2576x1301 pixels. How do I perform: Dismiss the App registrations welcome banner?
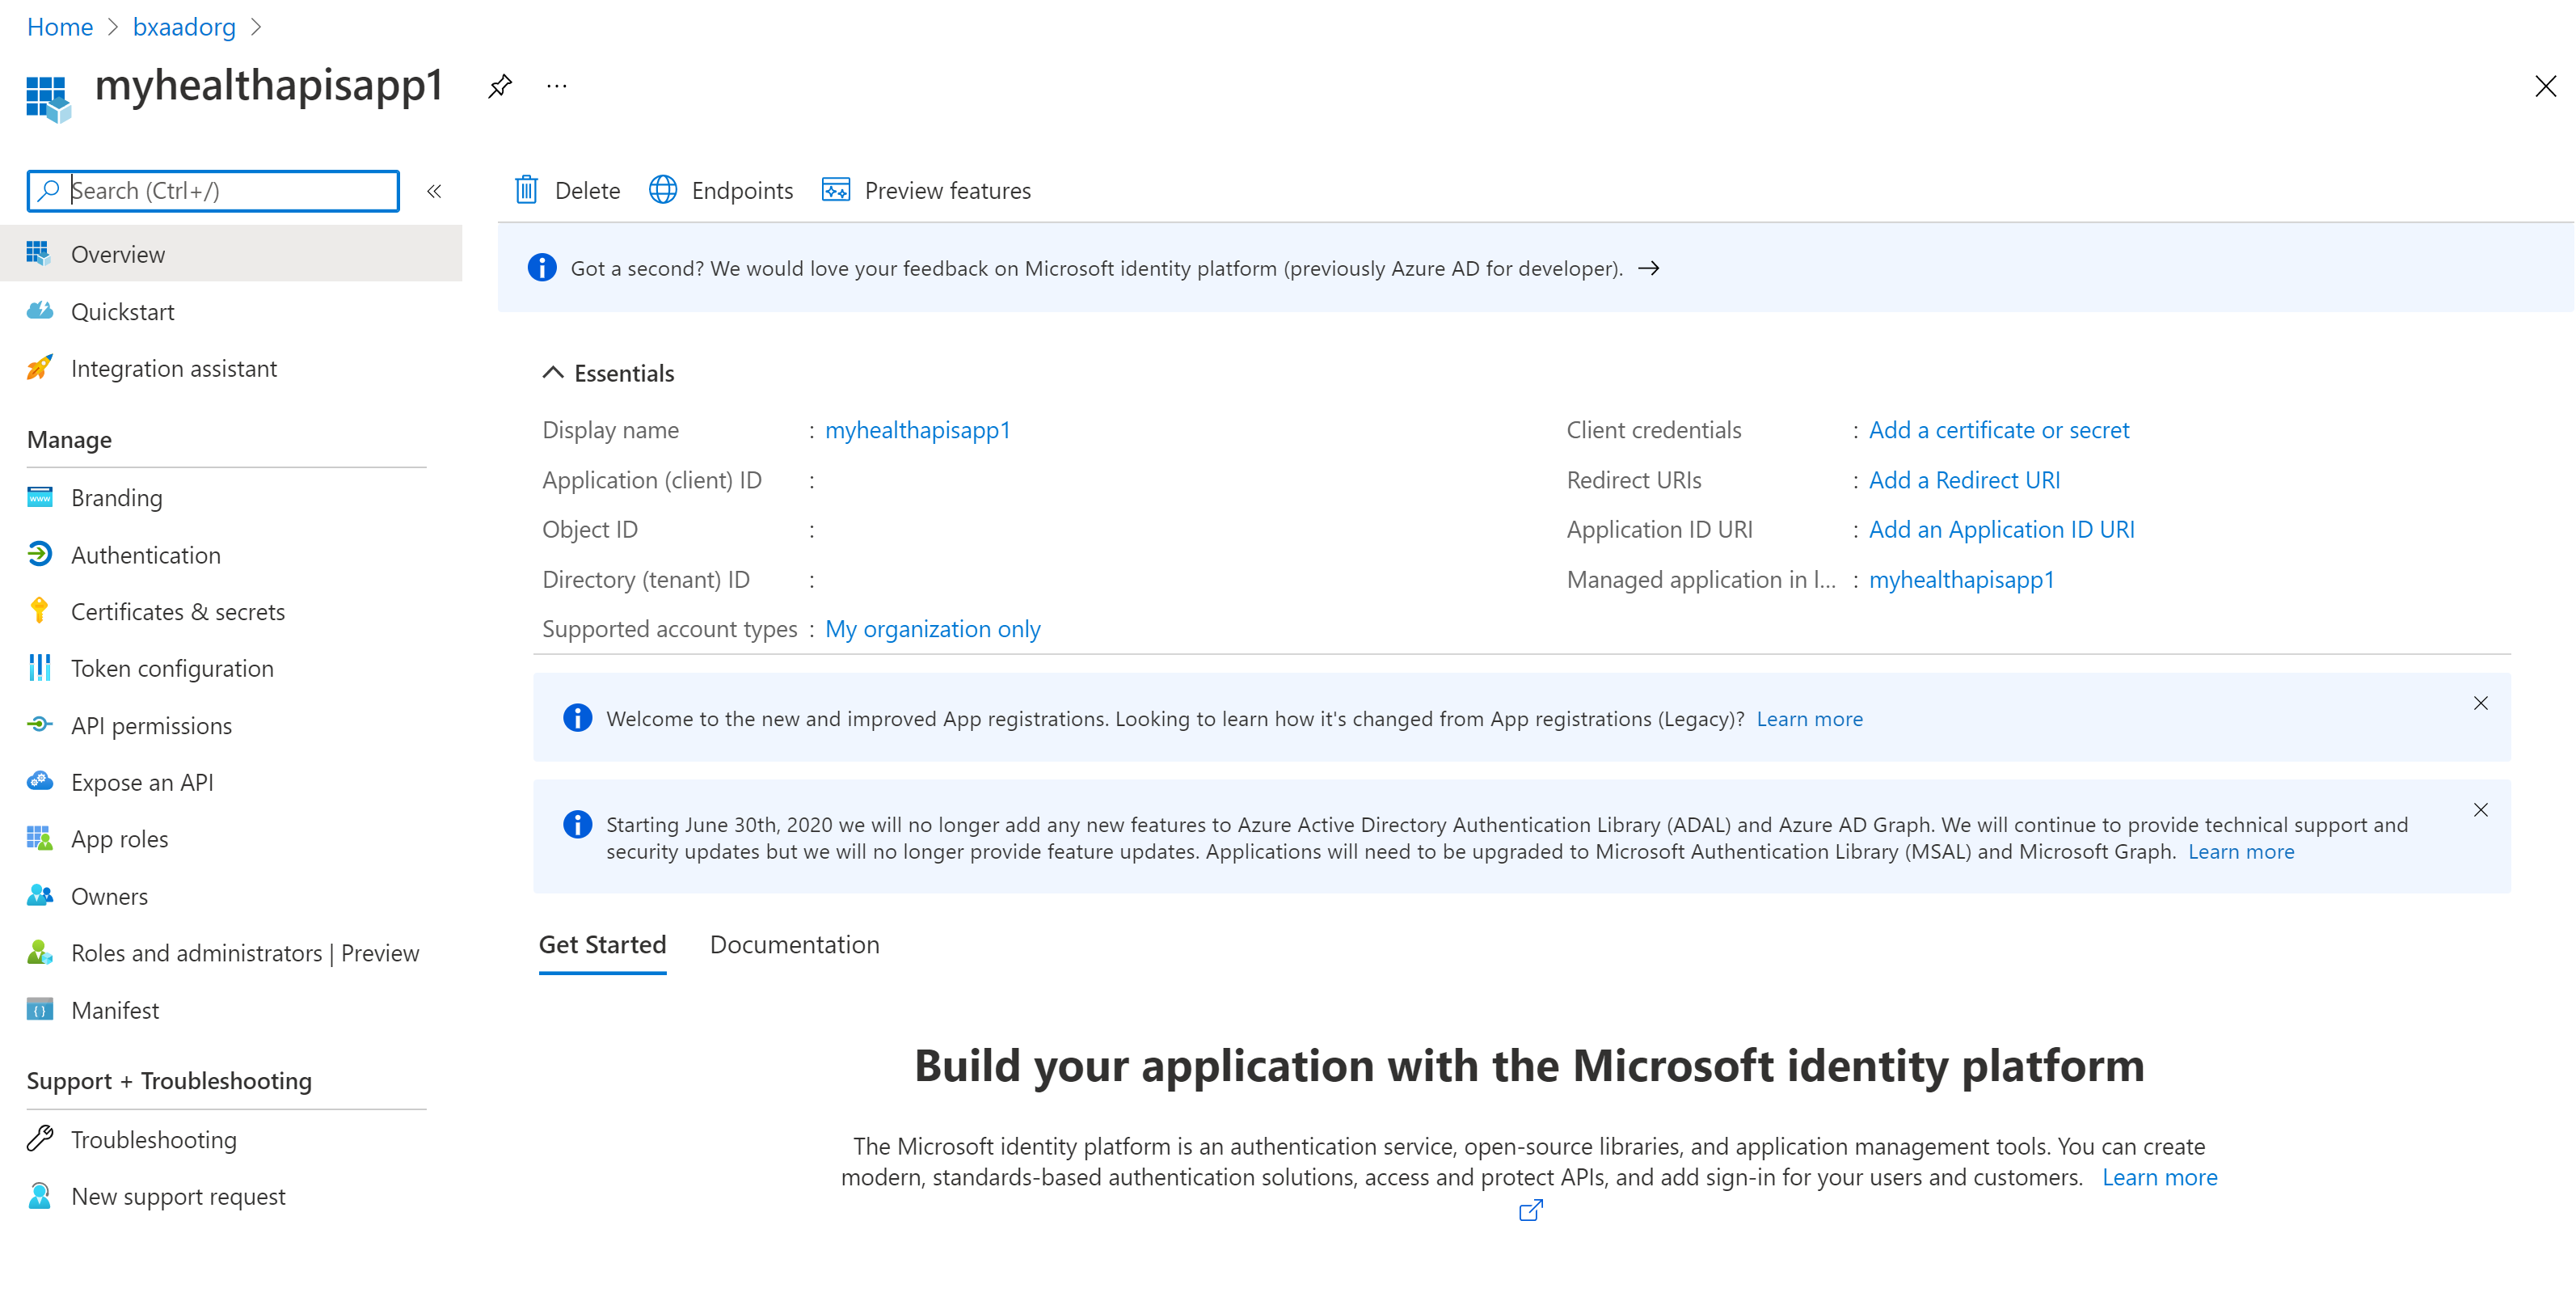[2480, 703]
